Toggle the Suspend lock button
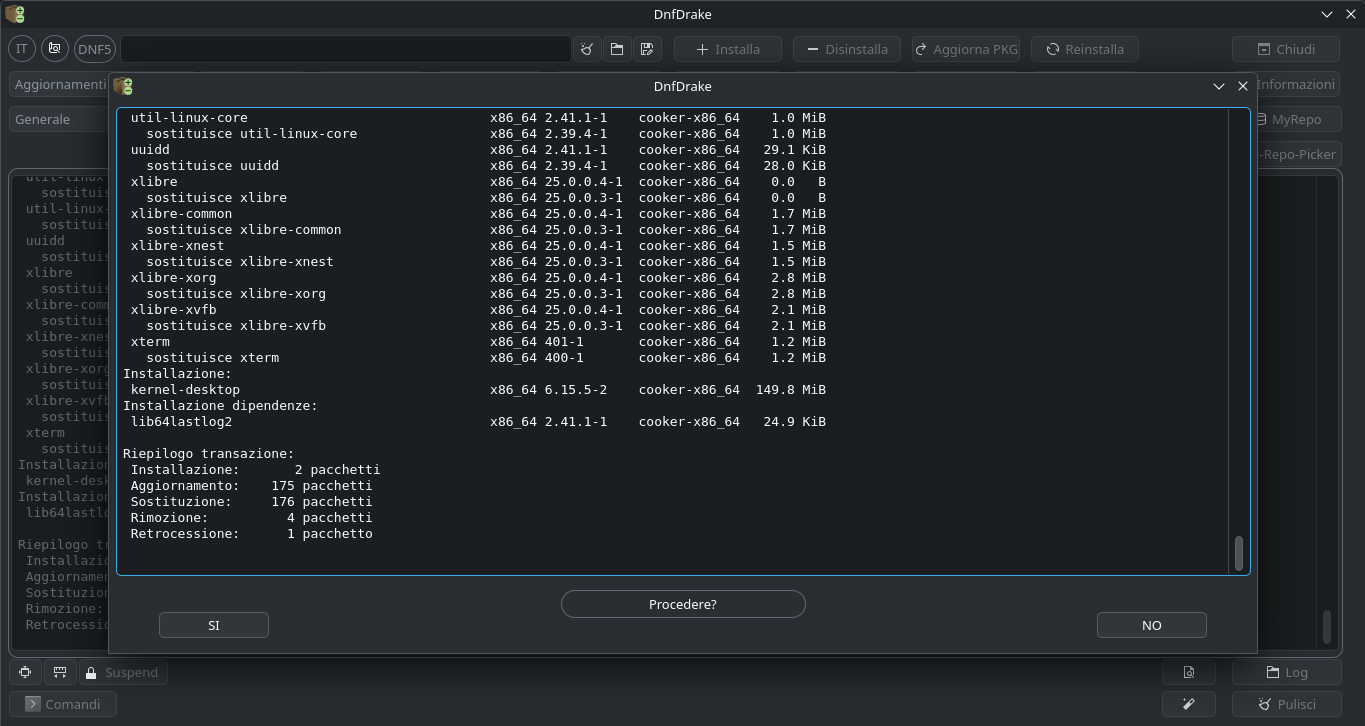 click(122, 672)
